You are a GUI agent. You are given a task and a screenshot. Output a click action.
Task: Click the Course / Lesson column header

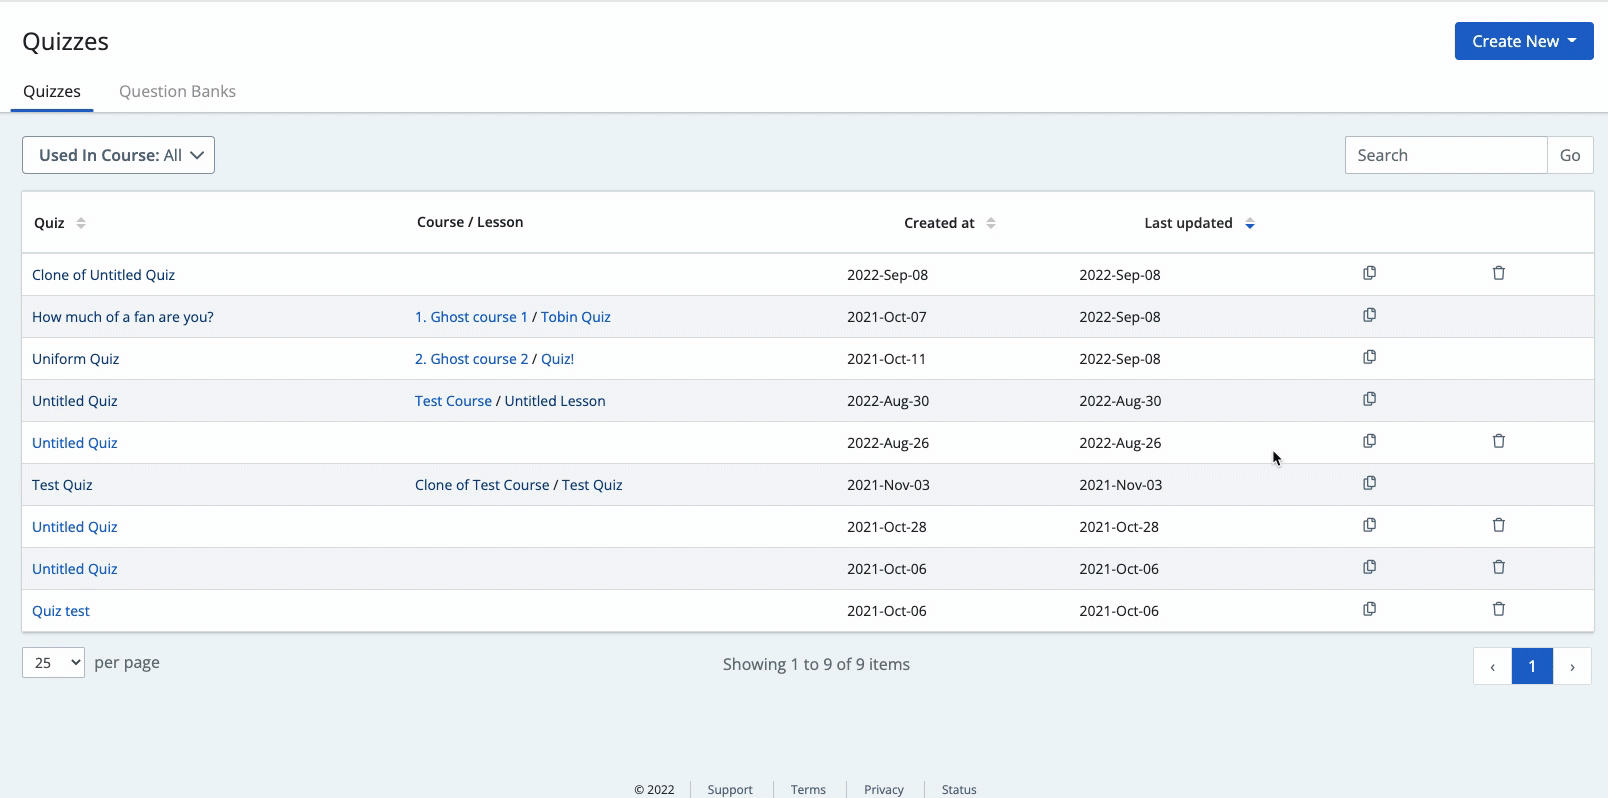tap(470, 222)
